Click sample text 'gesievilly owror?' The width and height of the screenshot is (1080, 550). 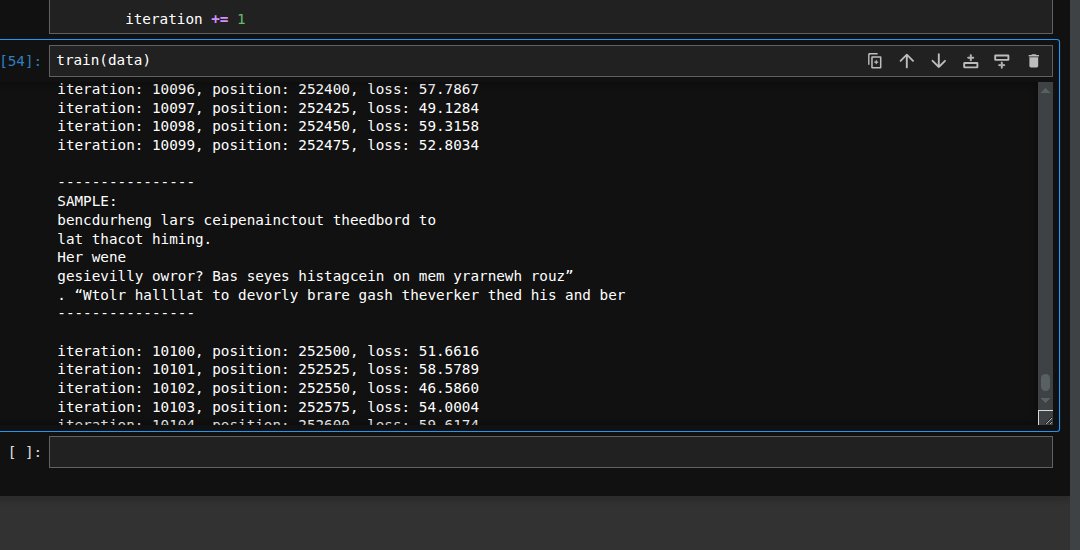pyautogui.click(x=130, y=276)
